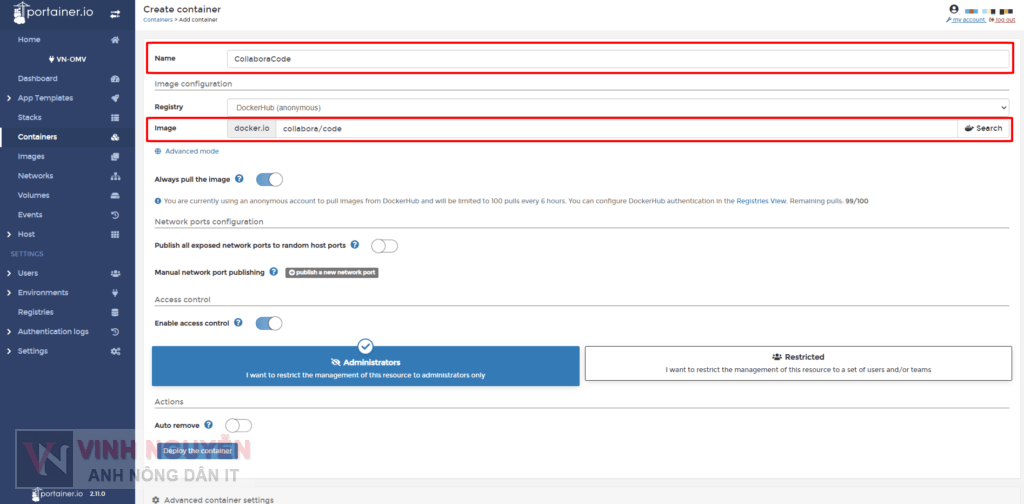Screen dimensions: 1024x504
Task: Open Volumes in the sidebar
Action: point(33,195)
